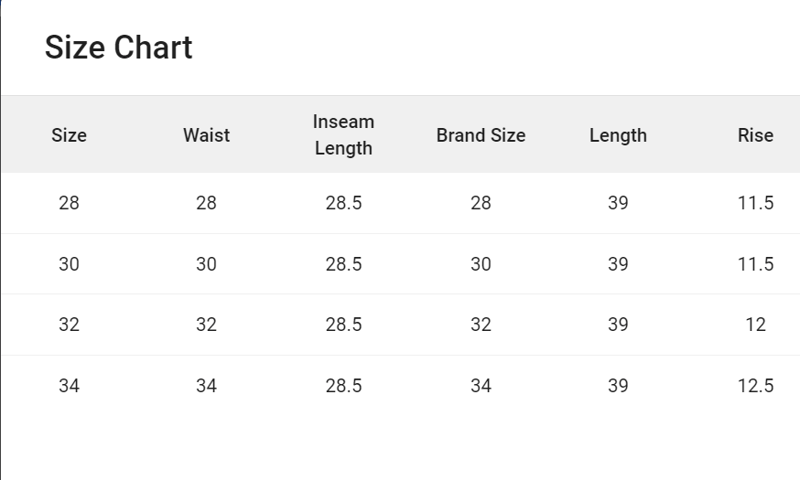Click waist value 28 in the first row

pos(206,203)
